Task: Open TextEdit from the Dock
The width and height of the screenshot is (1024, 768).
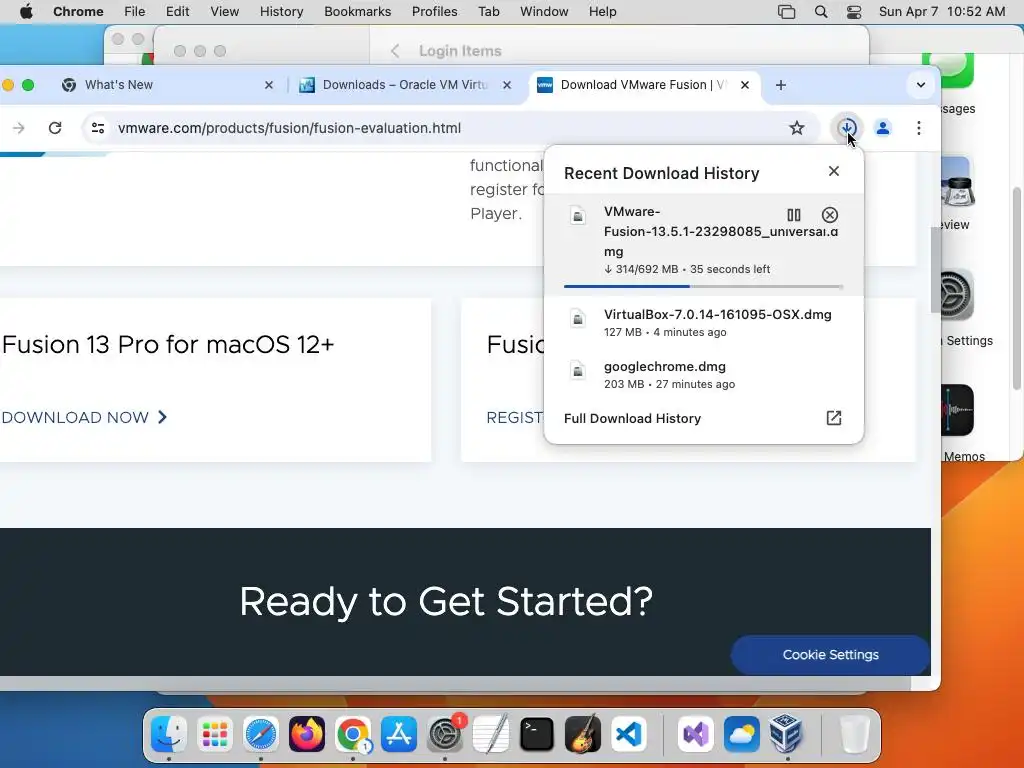Action: [x=490, y=734]
